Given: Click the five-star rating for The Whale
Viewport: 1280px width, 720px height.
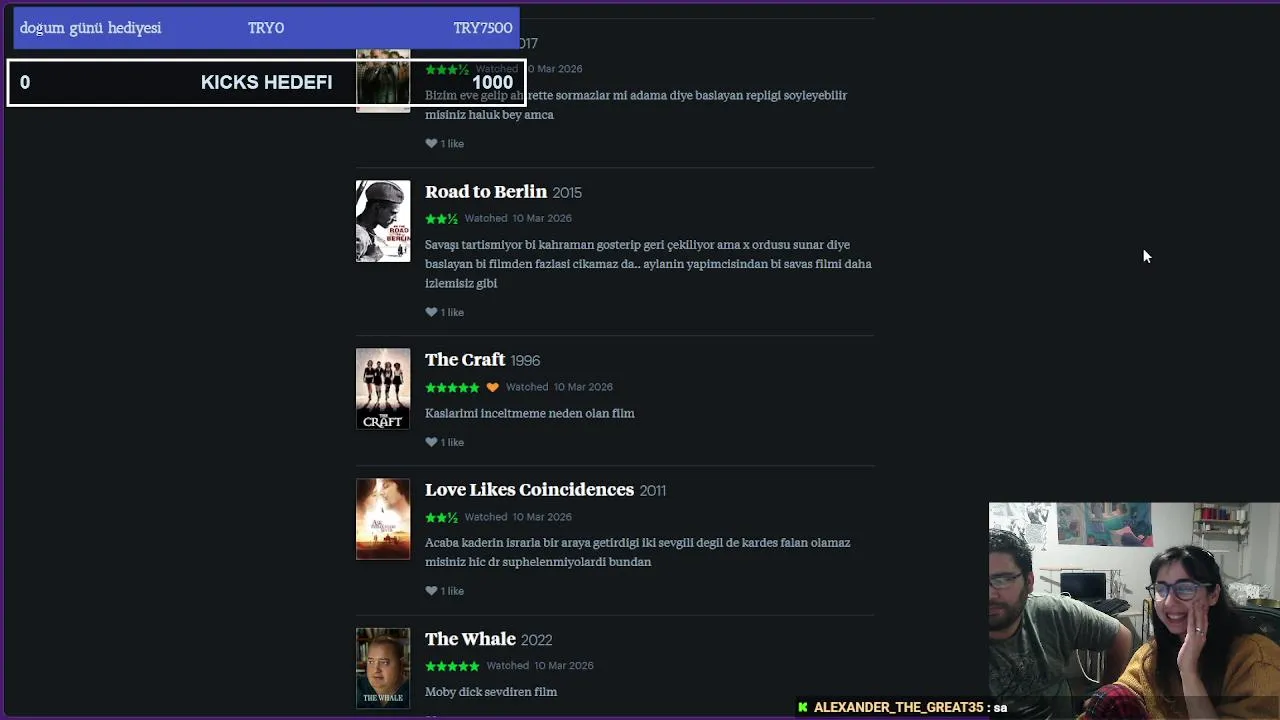Looking at the screenshot, I should click(452, 666).
